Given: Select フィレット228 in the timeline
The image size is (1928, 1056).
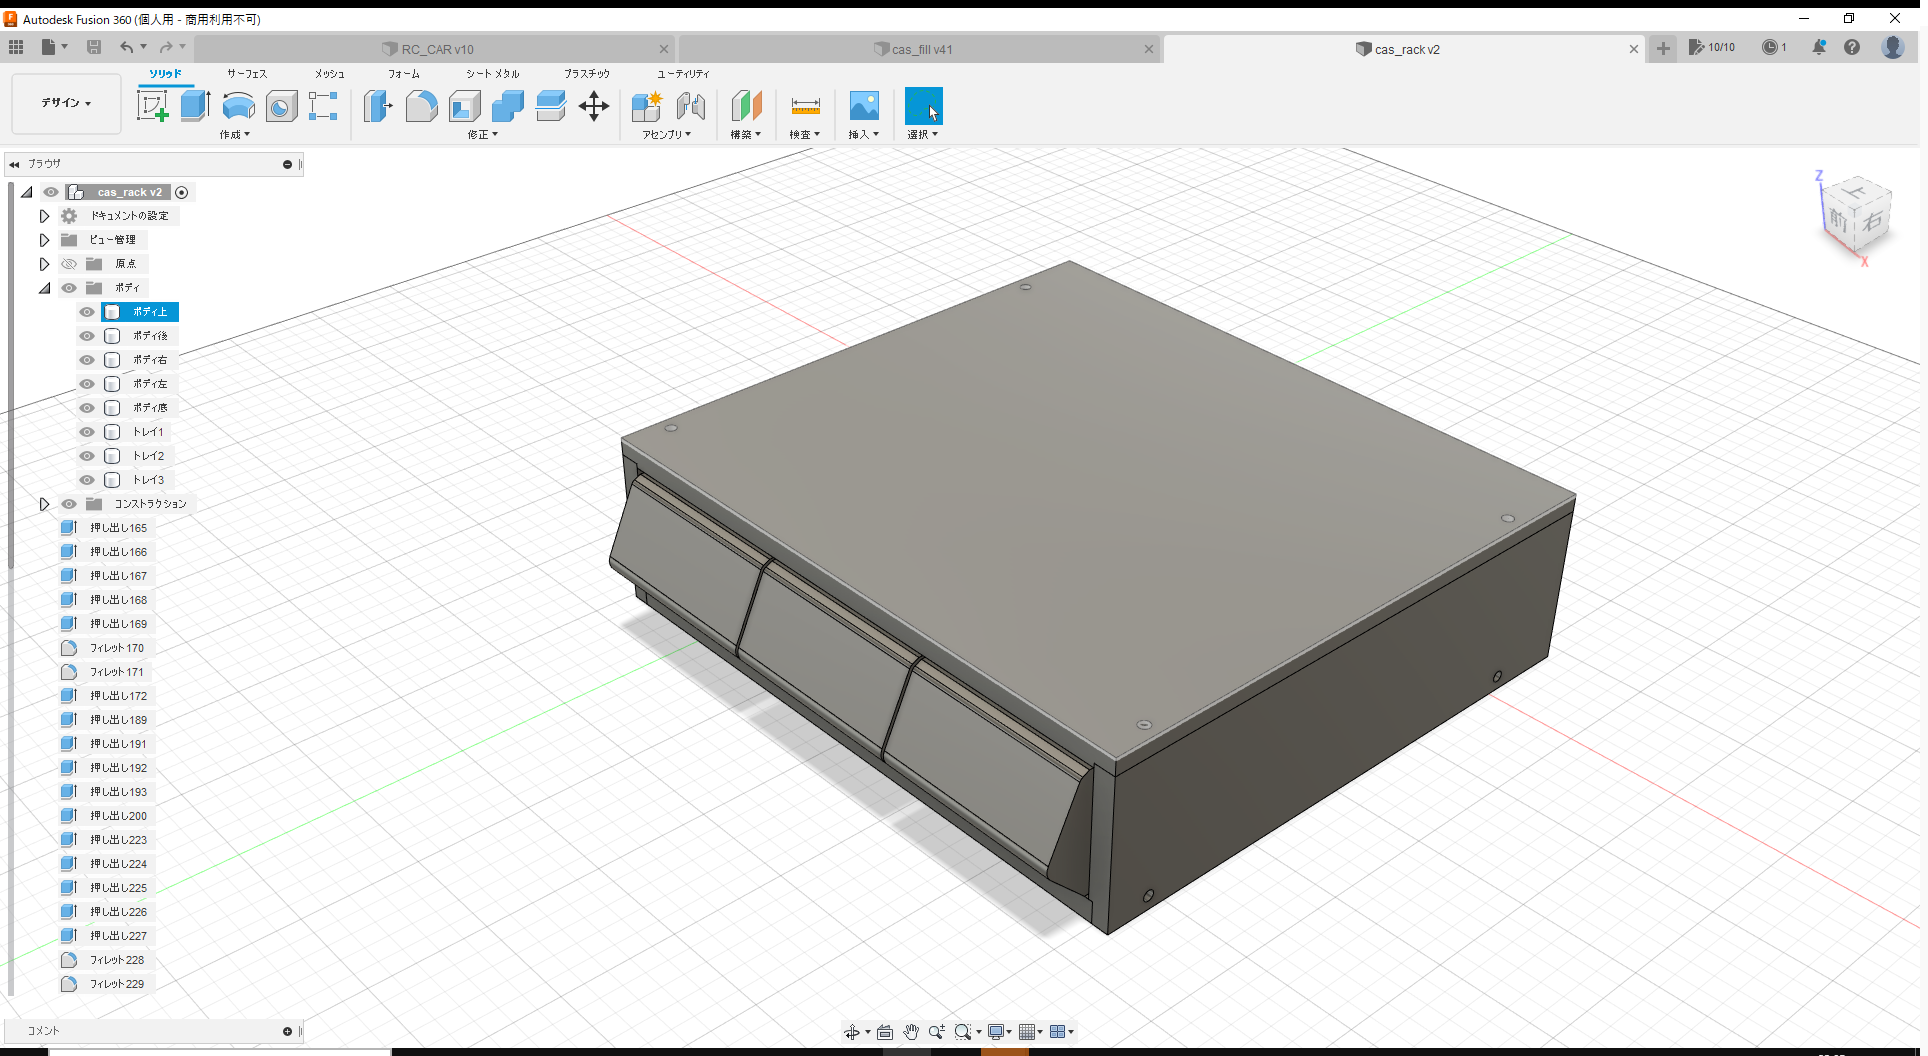Looking at the screenshot, I should pyautogui.click(x=117, y=959).
